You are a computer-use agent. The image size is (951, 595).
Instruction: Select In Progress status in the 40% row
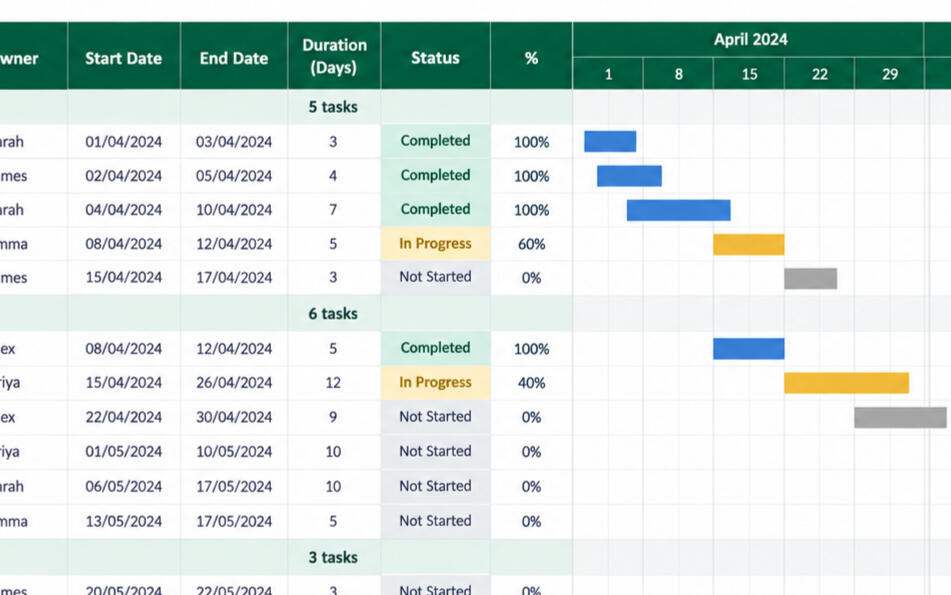[x=435, y=383]
